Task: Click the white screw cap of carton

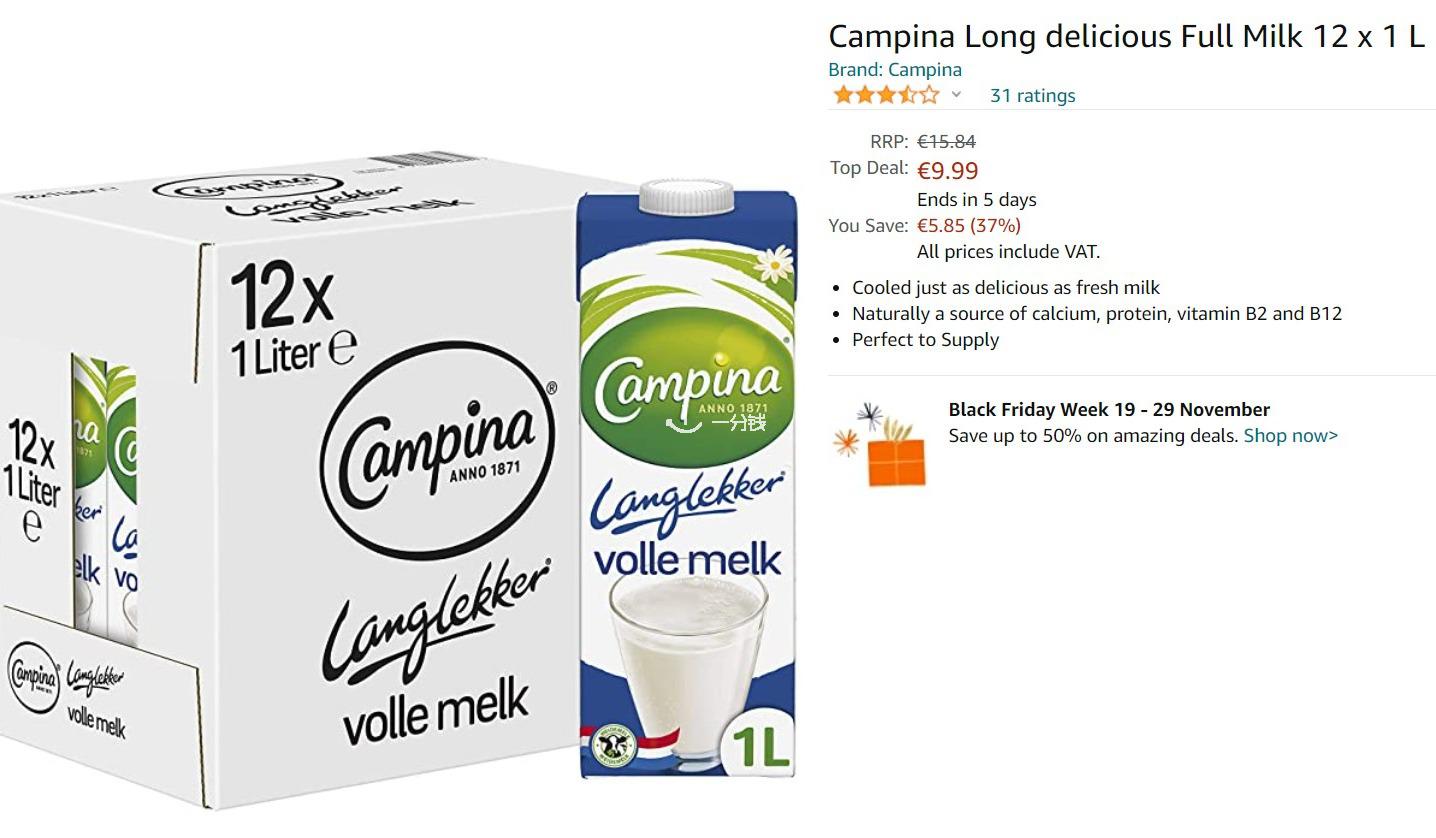Action: tap(686, 196)
